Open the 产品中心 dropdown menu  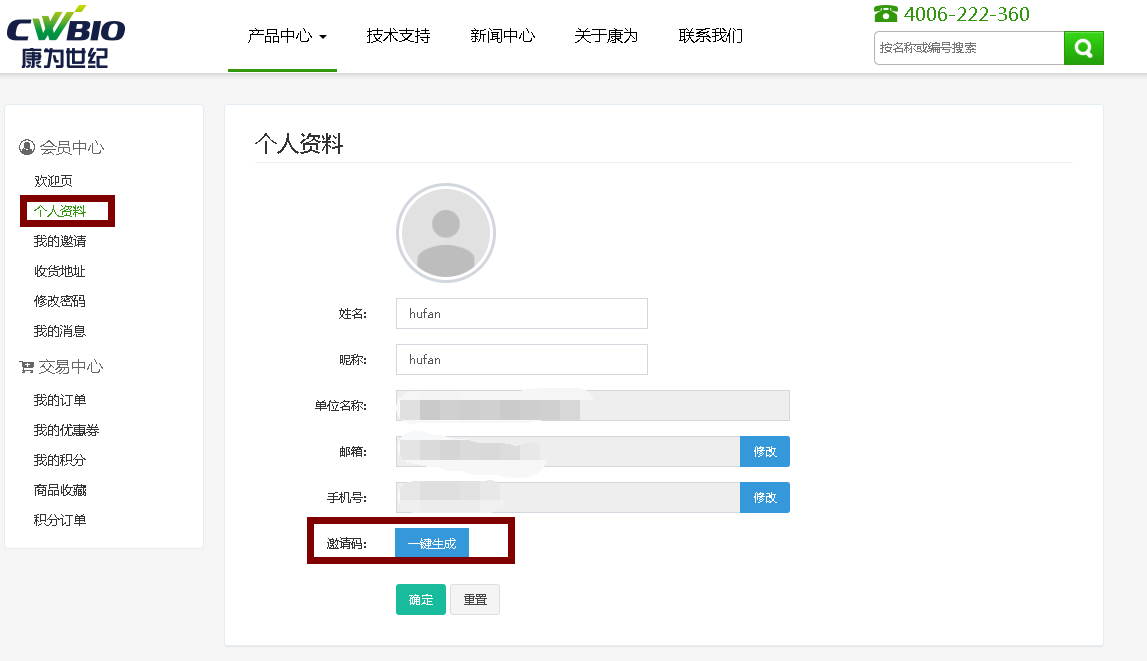[x=287, y=36]
